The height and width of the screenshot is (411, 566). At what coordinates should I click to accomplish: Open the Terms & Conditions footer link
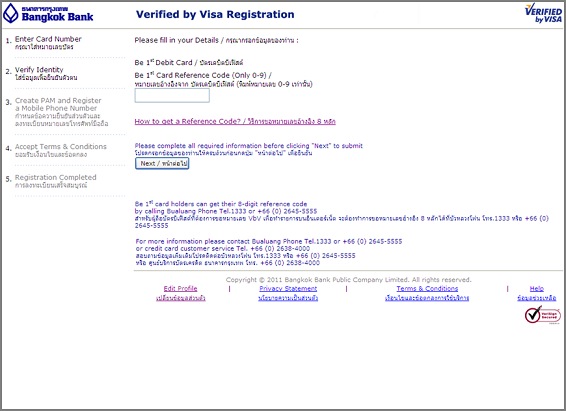pyautogui.click(x=427, y=288)
